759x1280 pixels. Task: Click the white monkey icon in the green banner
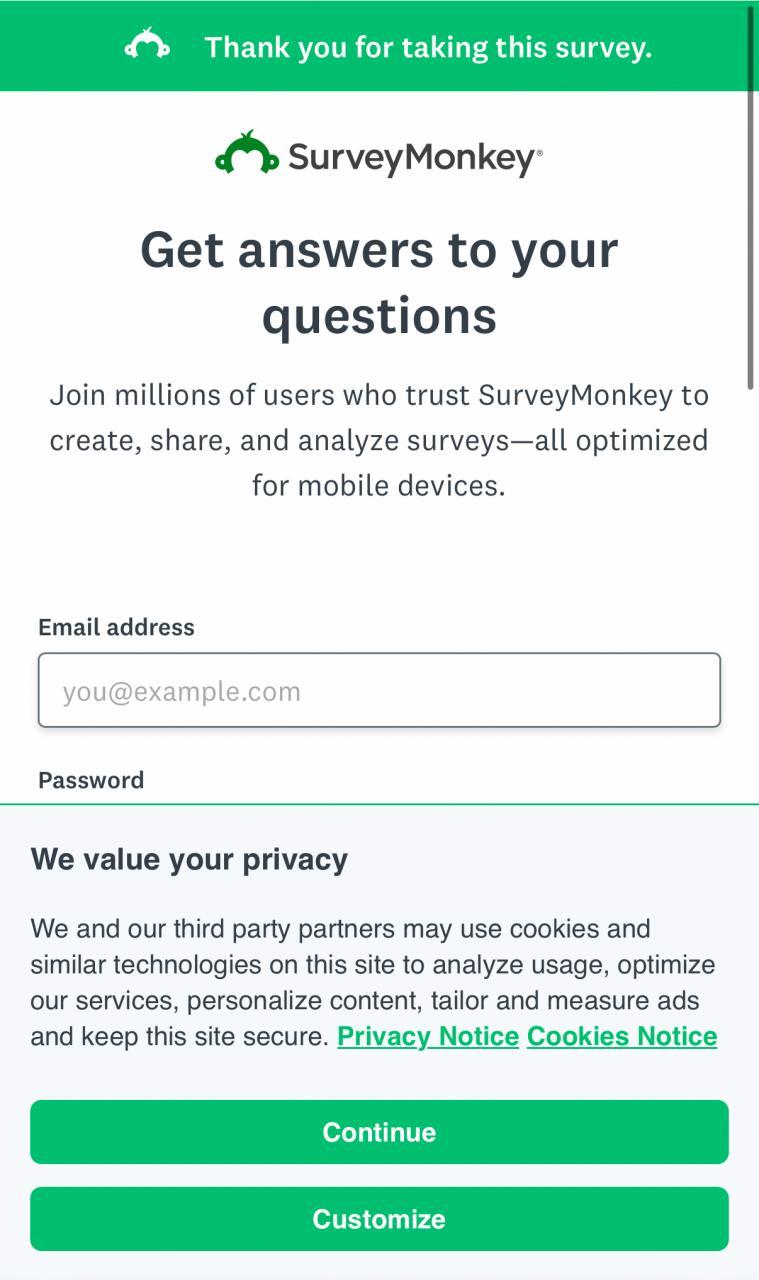pos(147,45)
